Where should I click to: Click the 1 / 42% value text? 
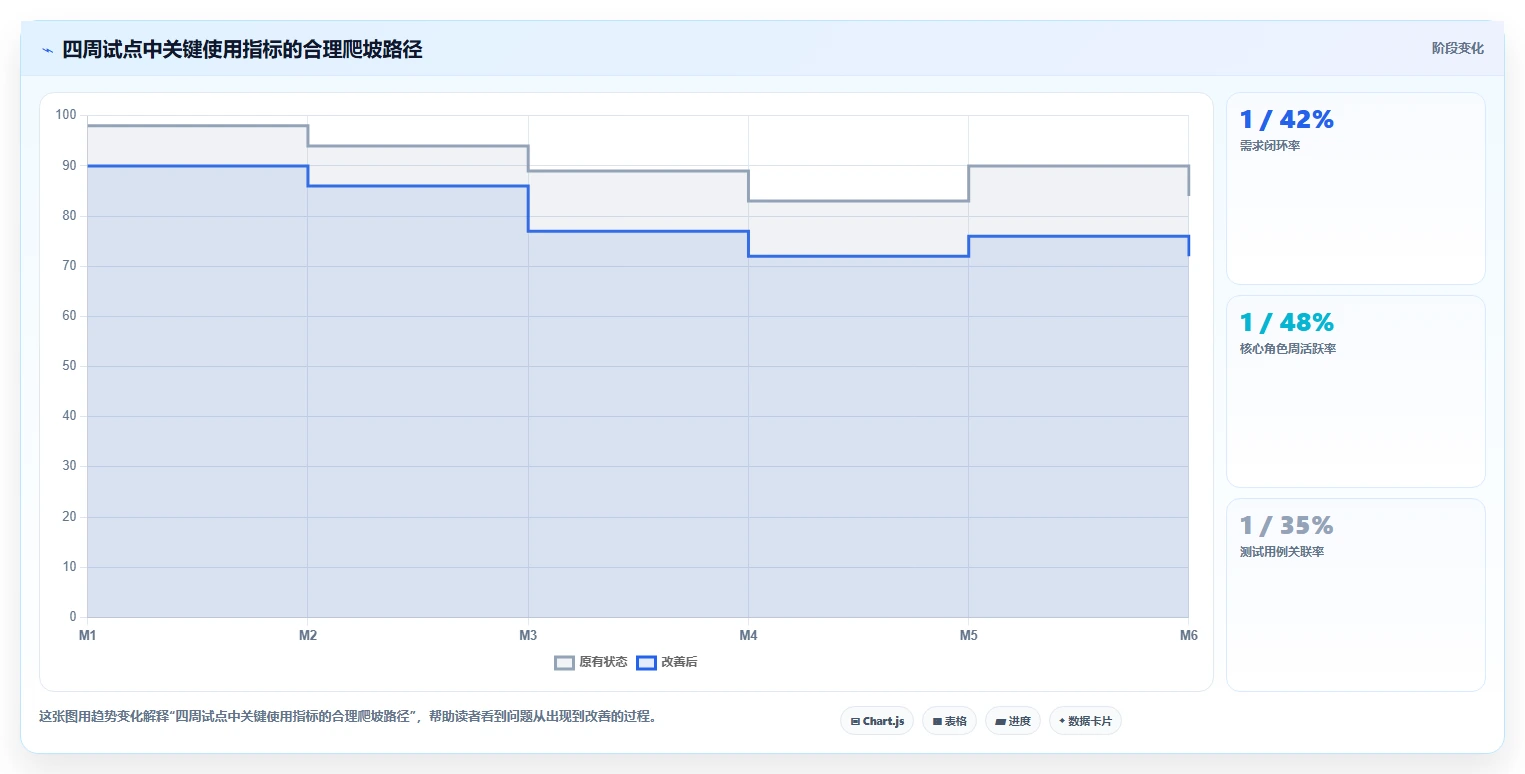[1286, 120]
